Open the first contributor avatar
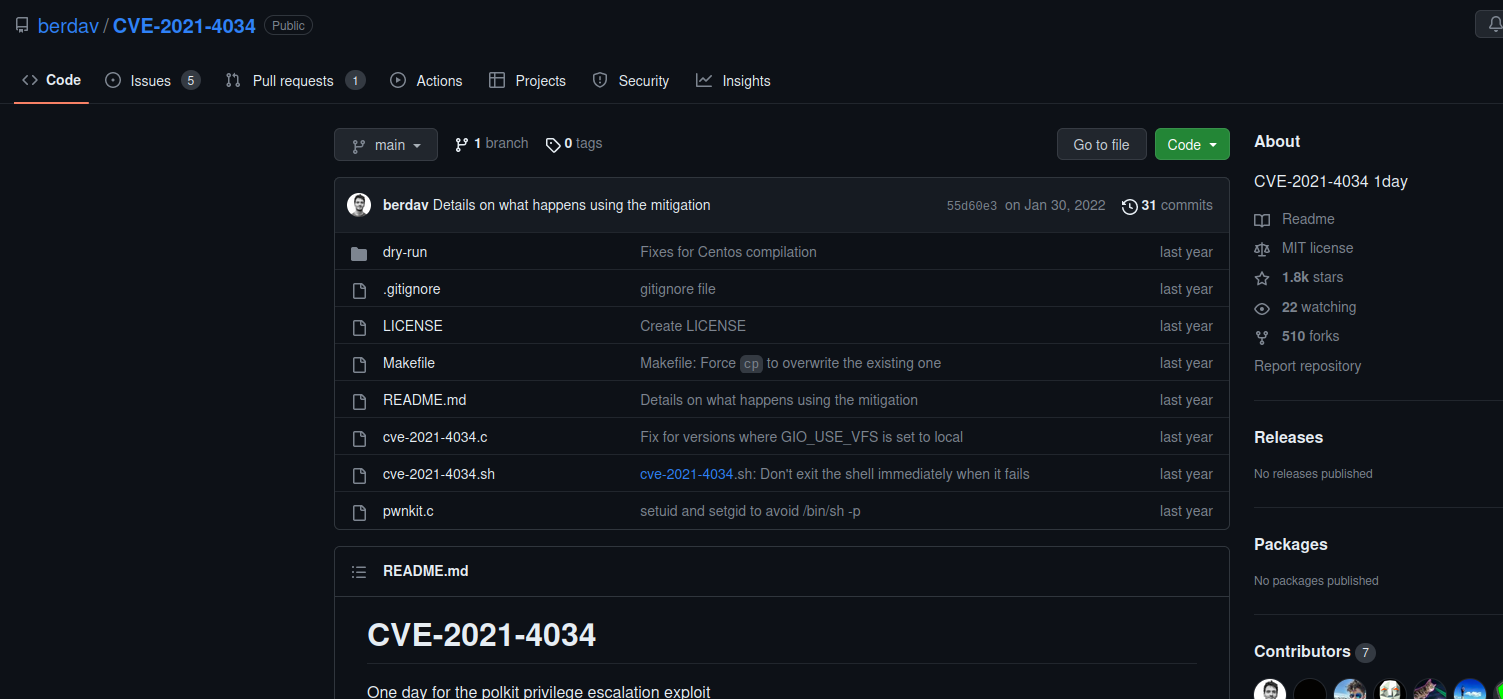Image resolution: width=1503 pixels, height=699 pixels. [1270, 690]
